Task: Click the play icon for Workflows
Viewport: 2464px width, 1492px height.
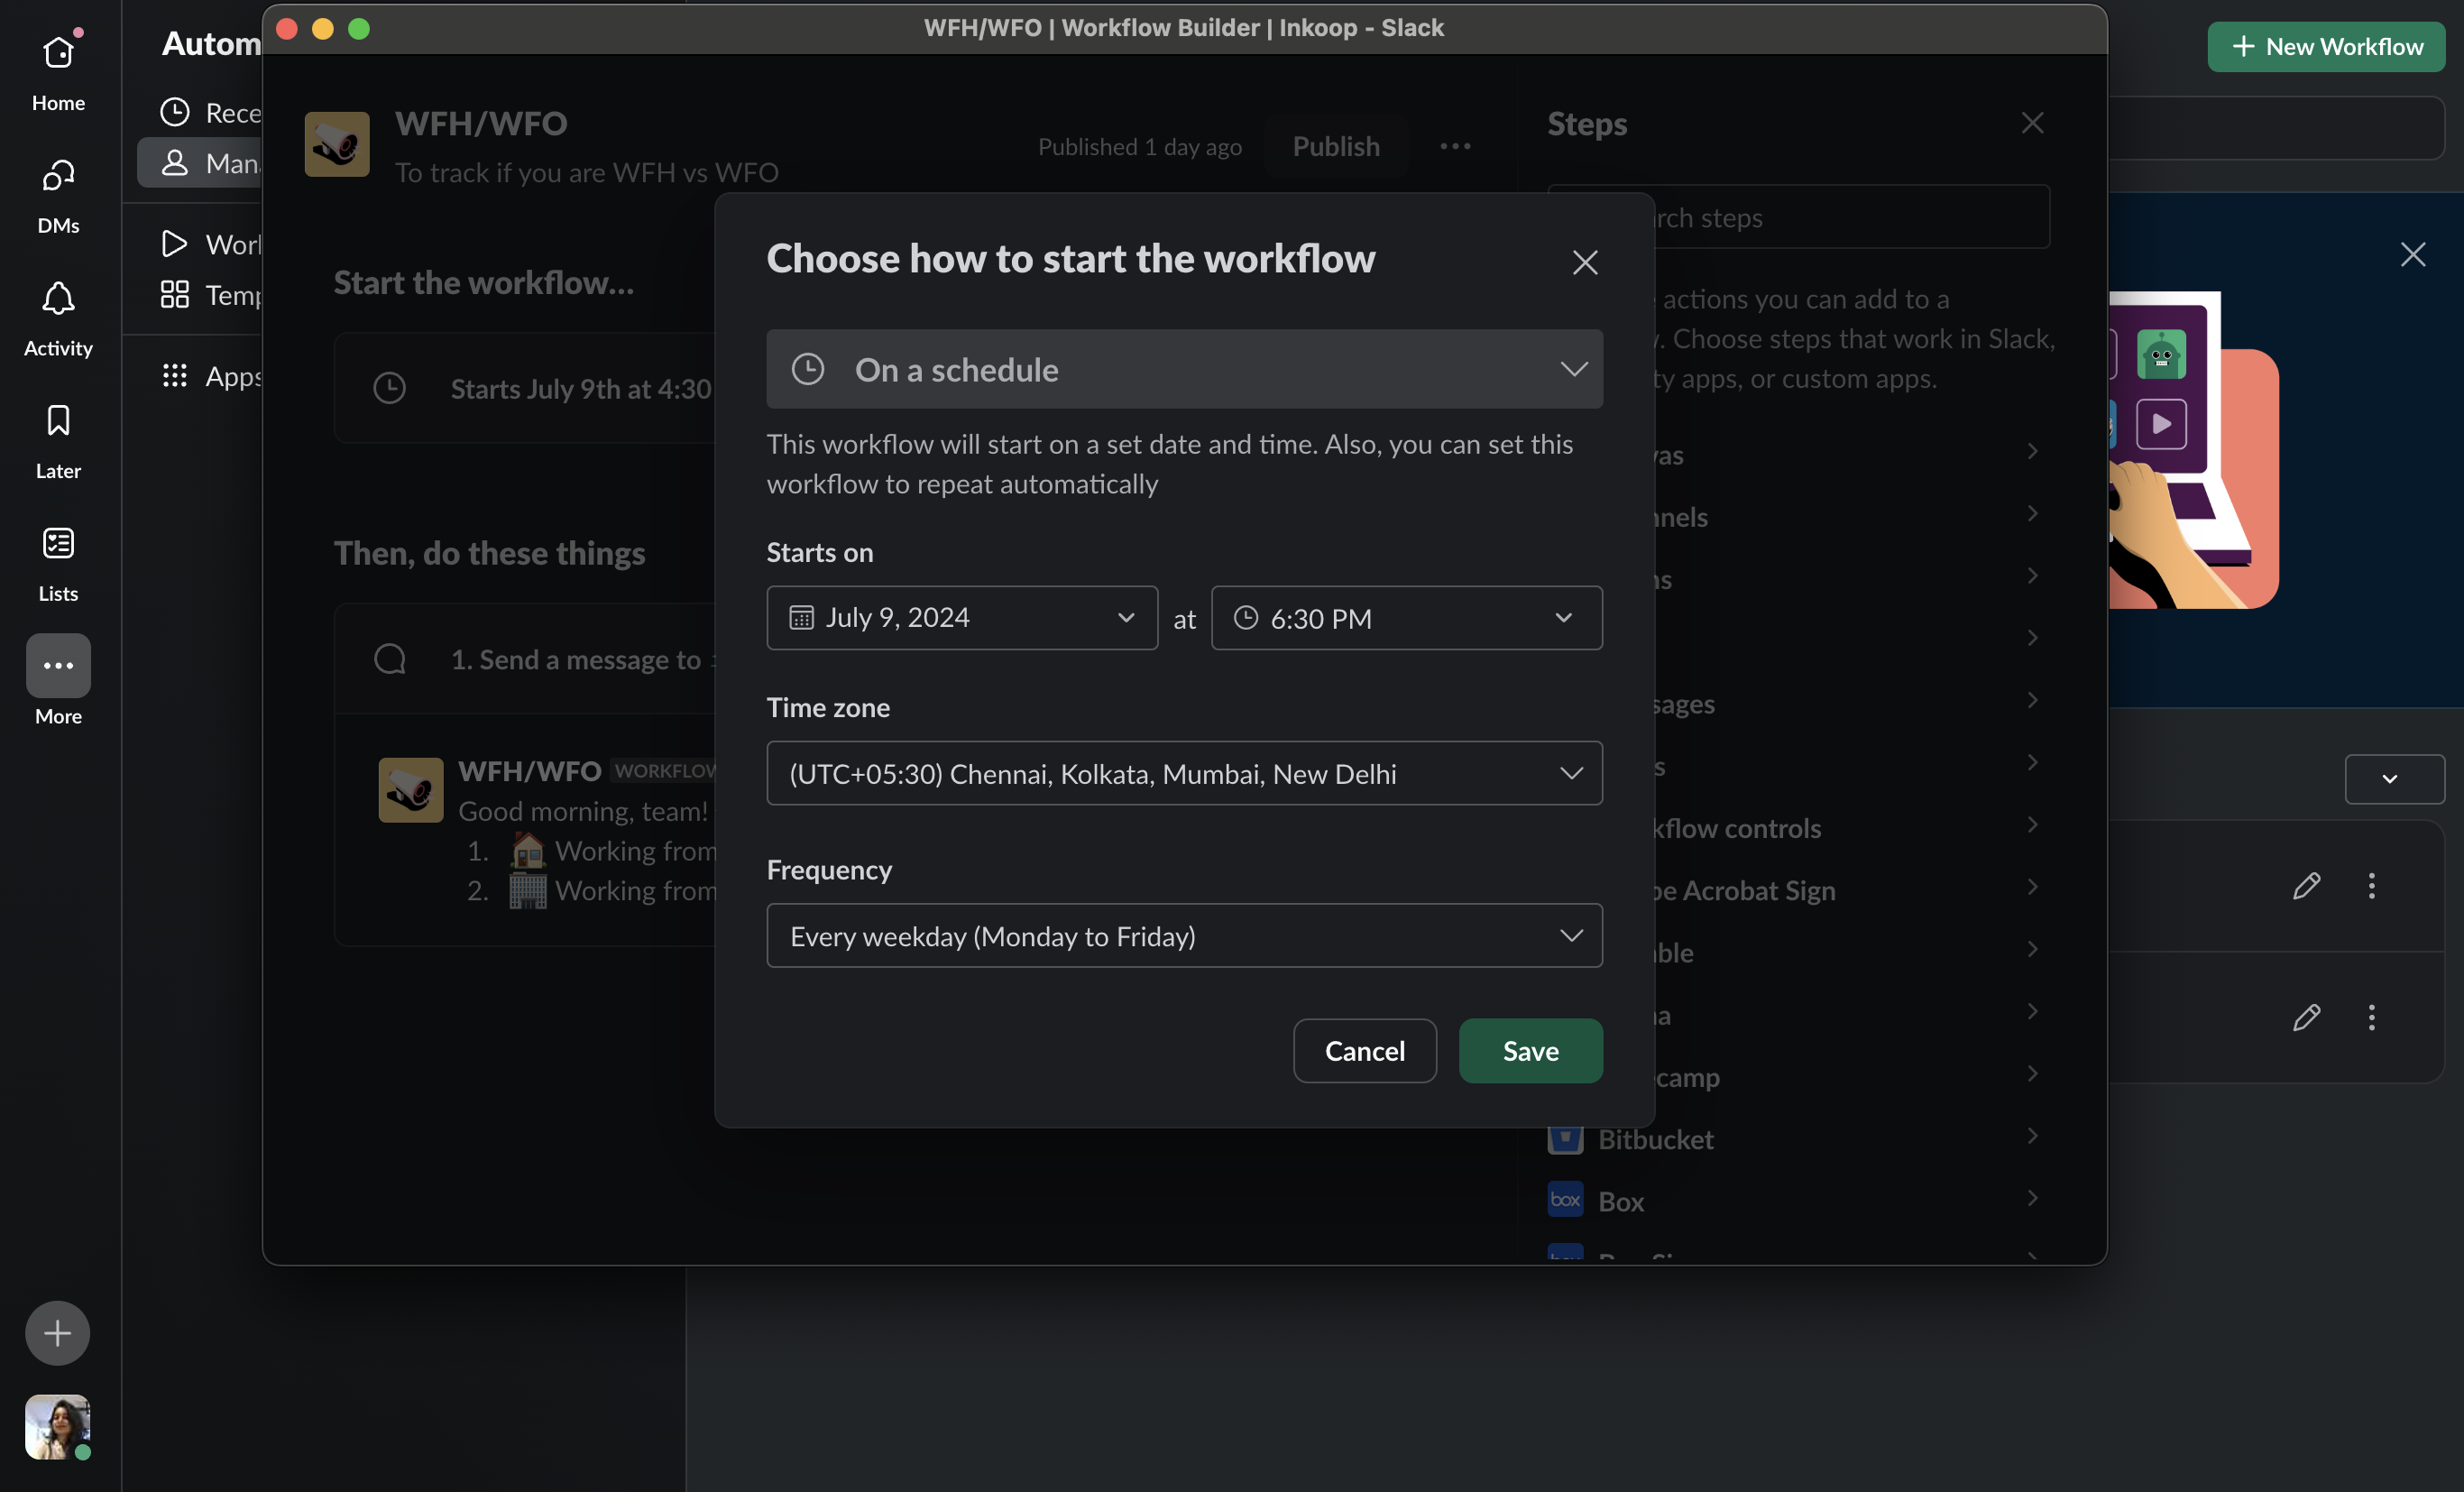Action: [175, 243]
